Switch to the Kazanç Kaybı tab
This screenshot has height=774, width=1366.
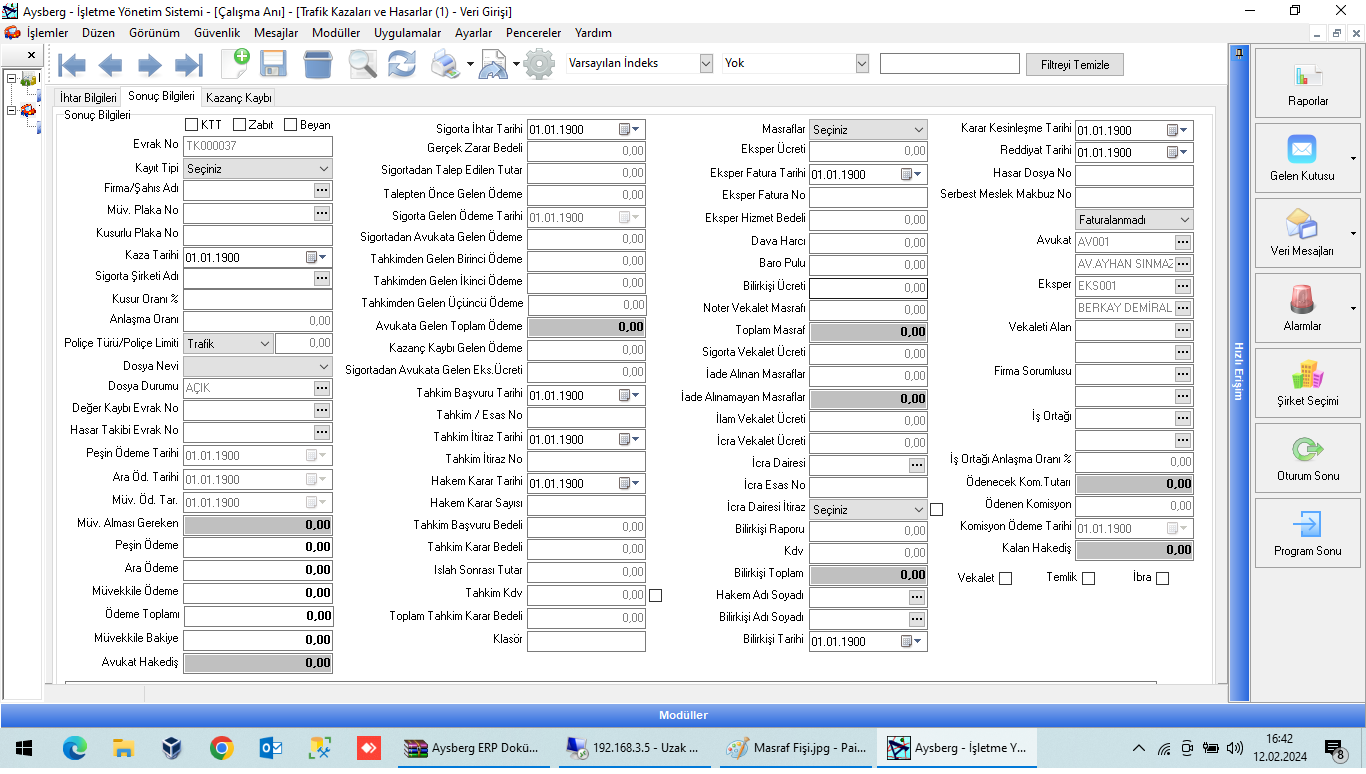tap(238, 98)
